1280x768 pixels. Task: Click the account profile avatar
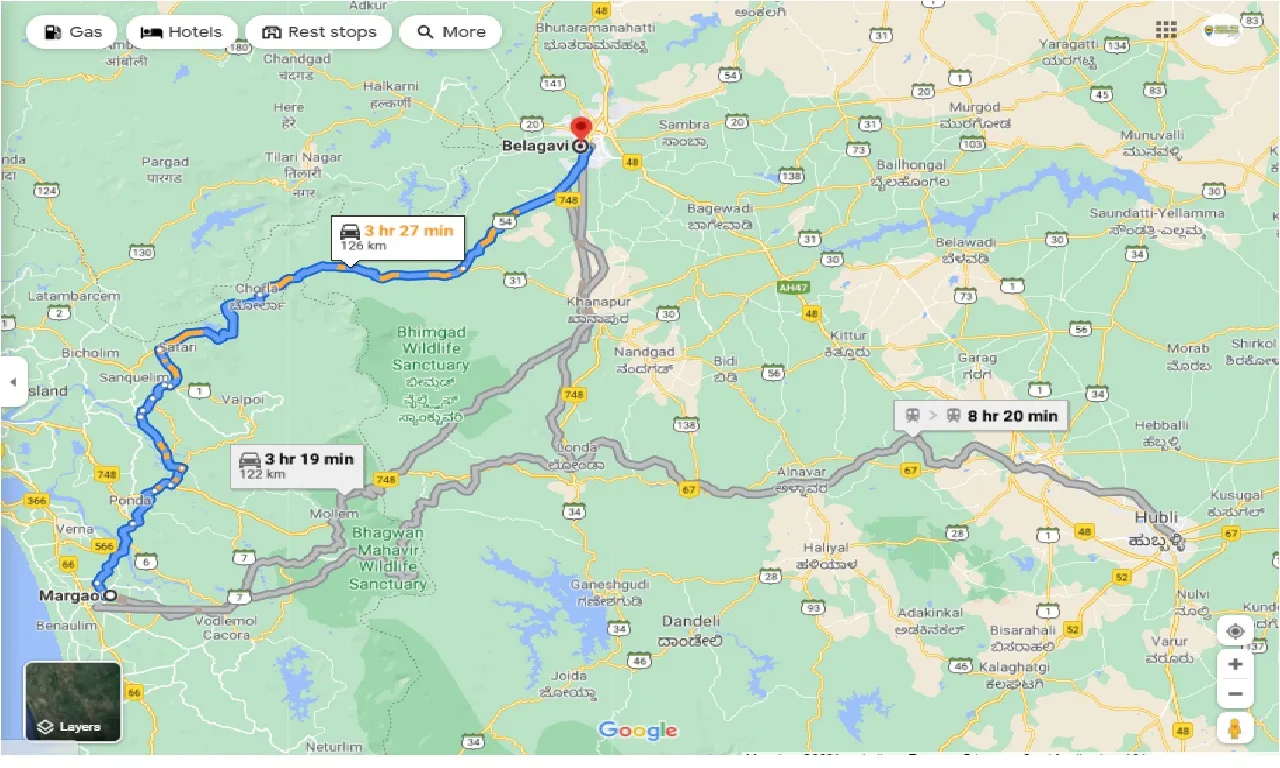pyautogui.click(x=1222, y=30)
